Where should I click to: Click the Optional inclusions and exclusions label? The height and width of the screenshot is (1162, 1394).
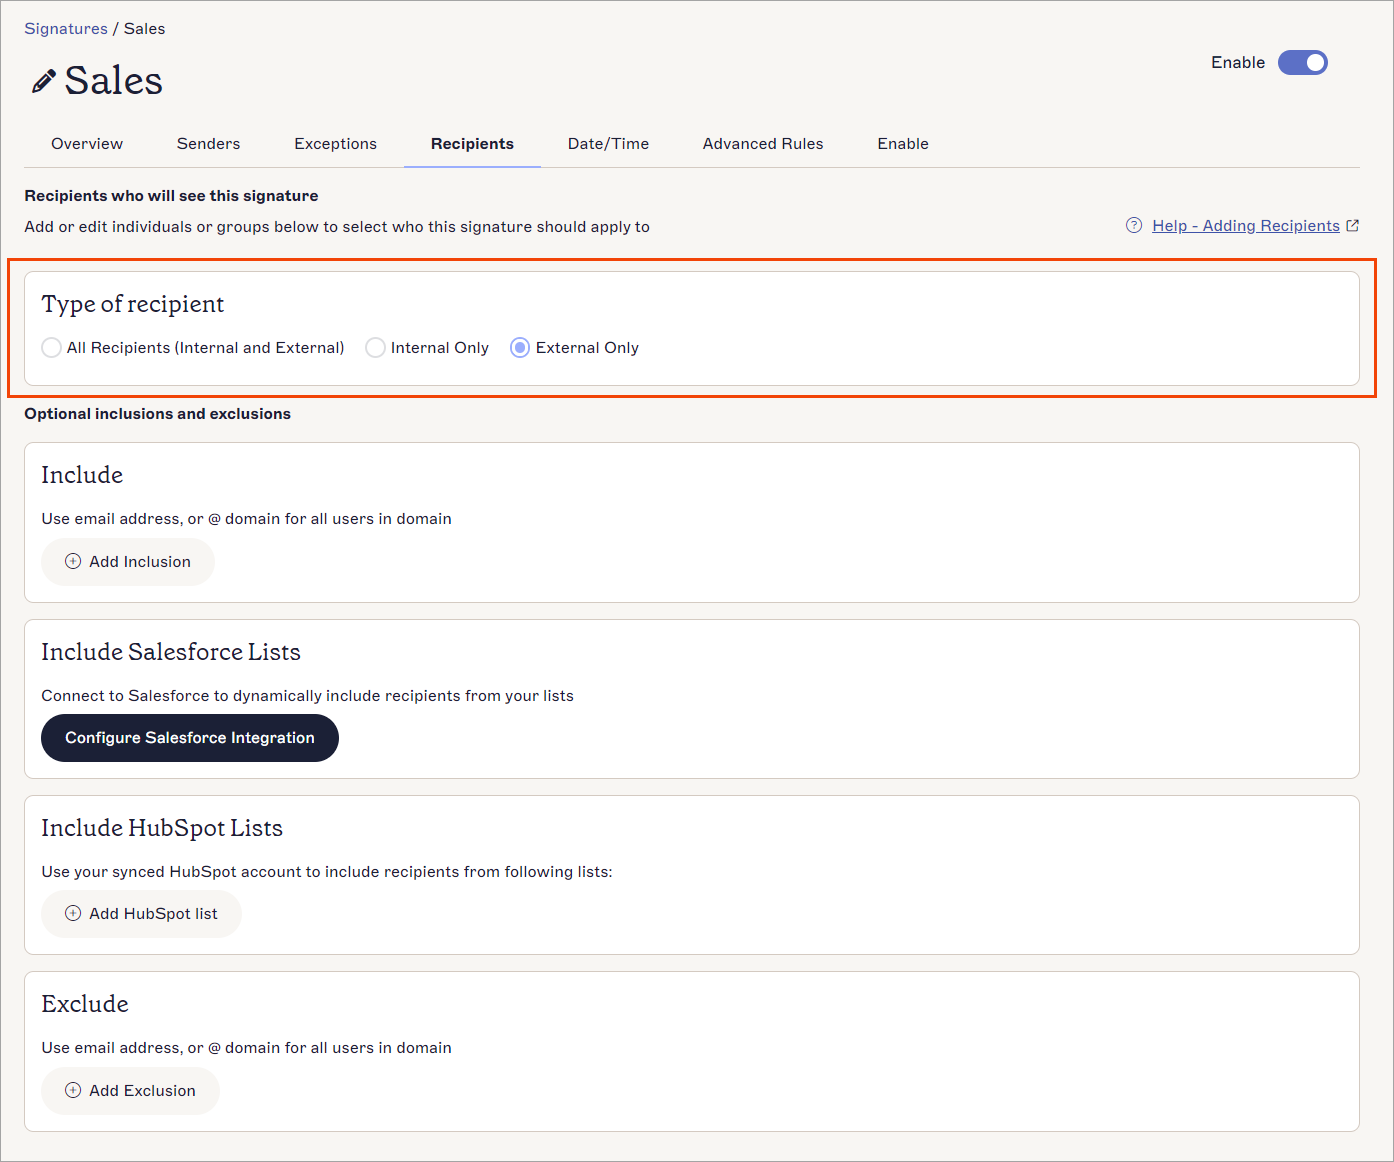click(158, 413)
